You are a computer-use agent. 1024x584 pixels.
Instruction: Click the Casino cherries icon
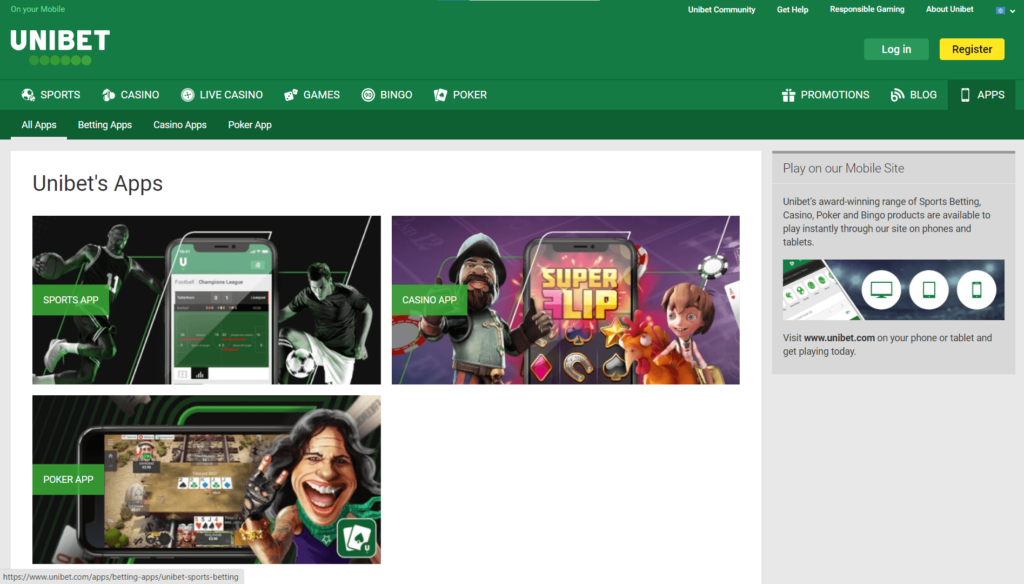pyautogui.click(x=108, y=95)
